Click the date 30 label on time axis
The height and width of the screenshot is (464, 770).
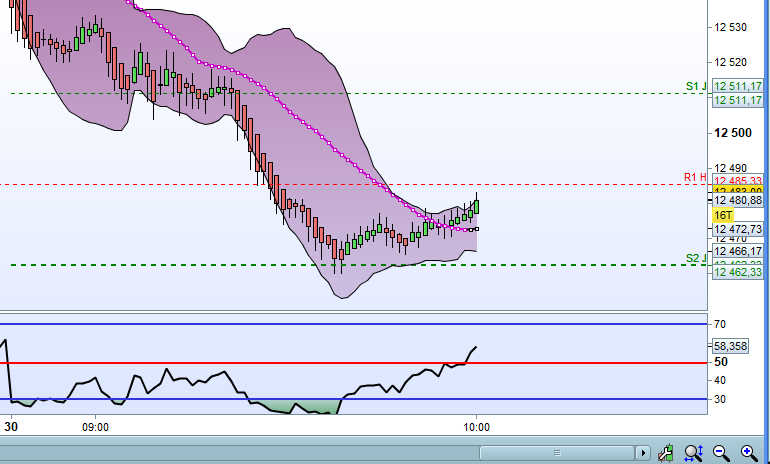11,427
